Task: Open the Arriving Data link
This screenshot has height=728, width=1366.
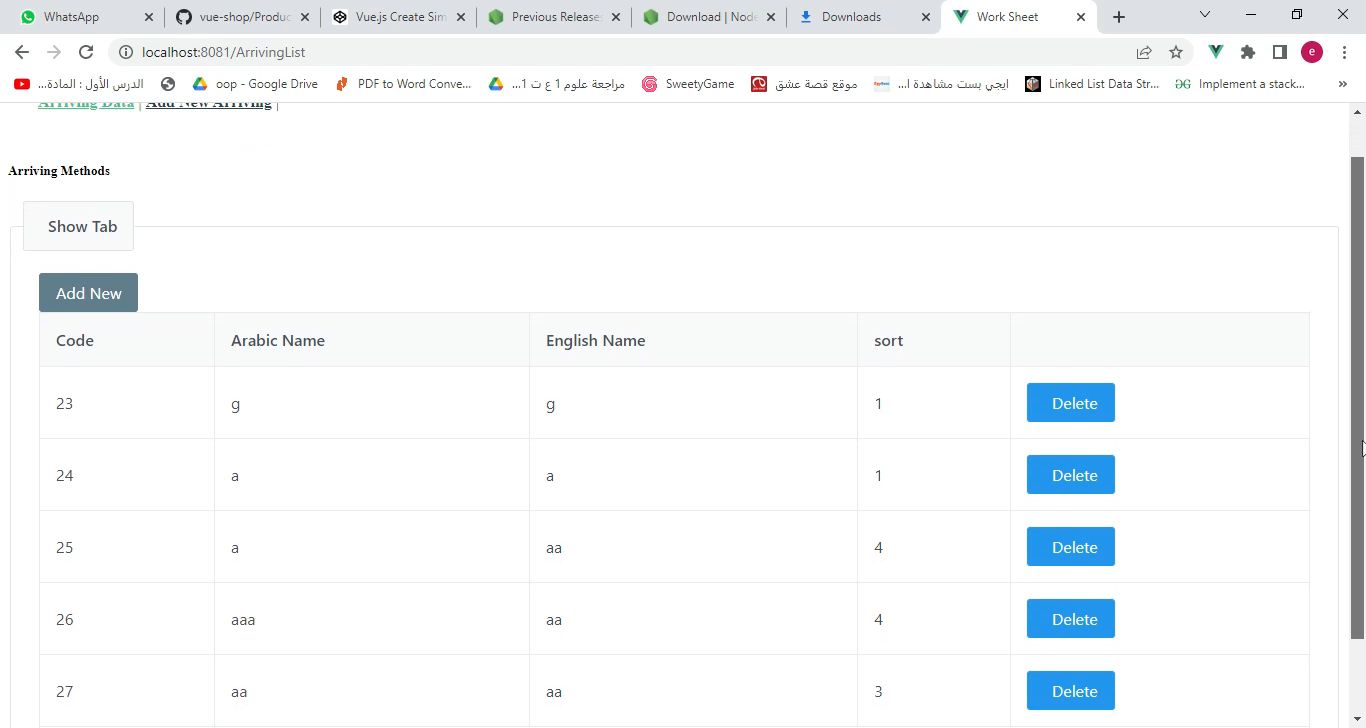Action: pos(86,102)
